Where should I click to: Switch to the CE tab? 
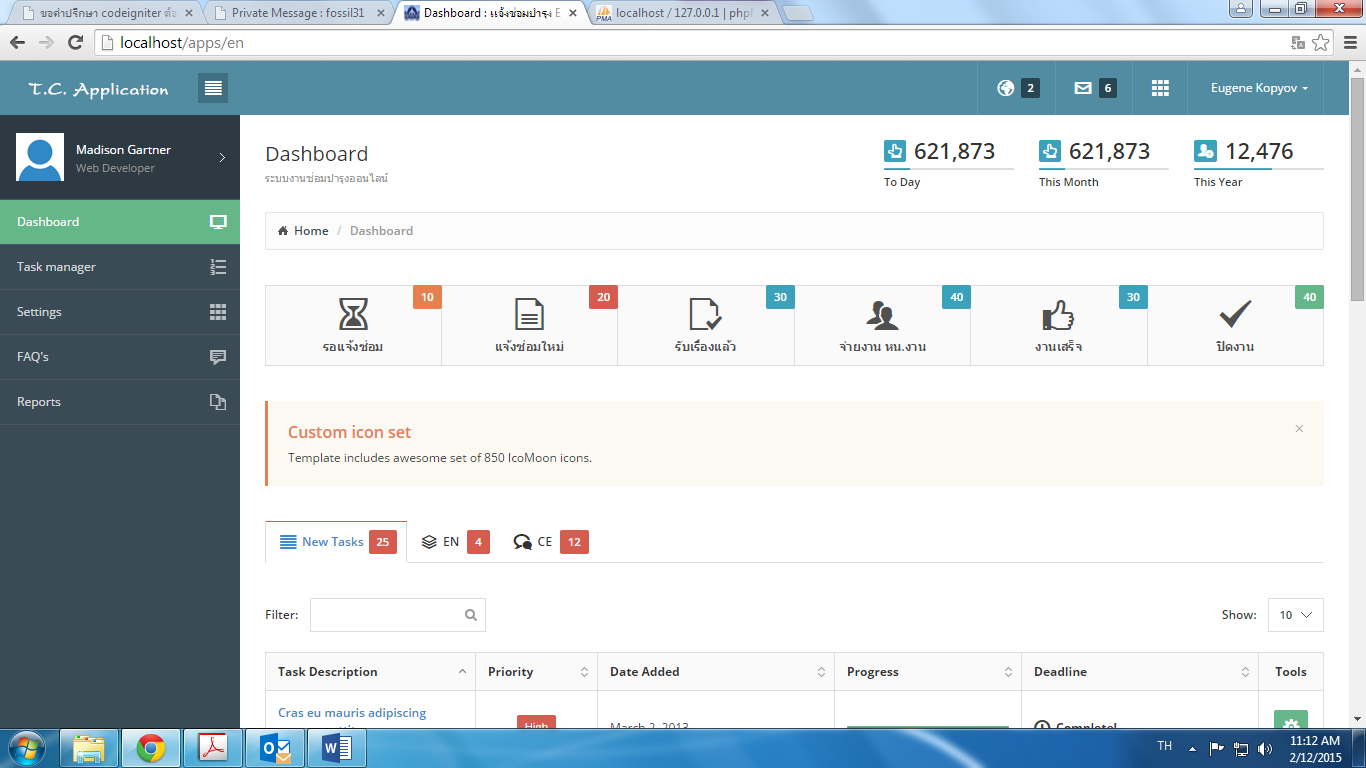point(550,542)
